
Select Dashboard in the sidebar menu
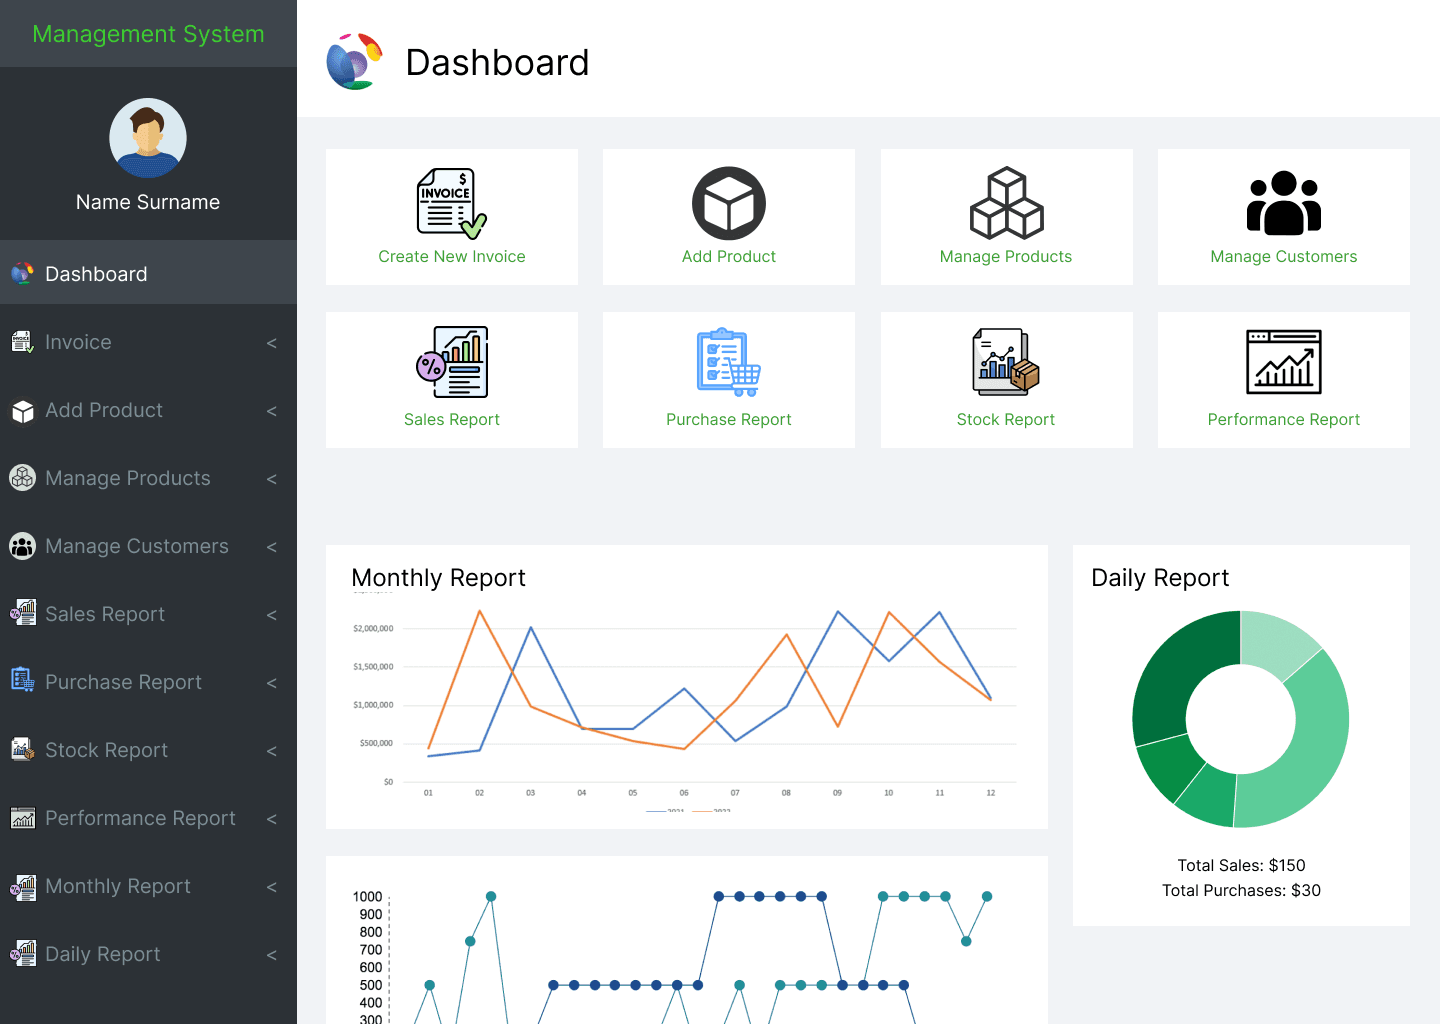point(96,274)
